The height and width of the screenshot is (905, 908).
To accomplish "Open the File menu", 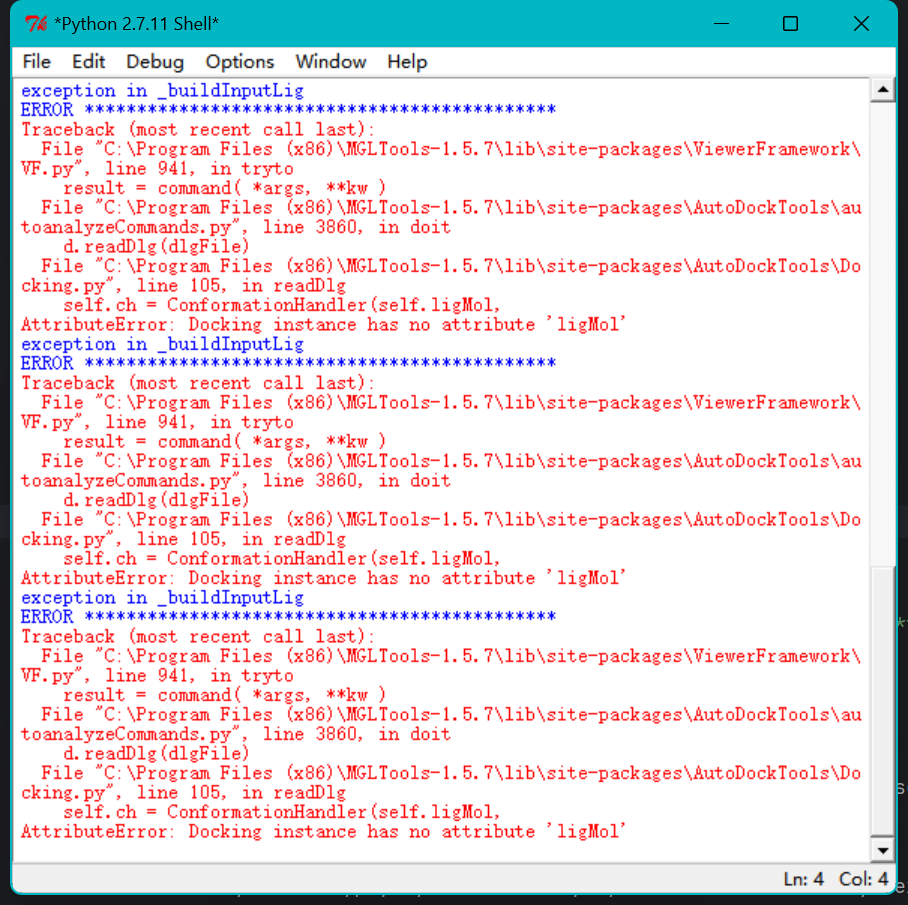I will point(36,61).
